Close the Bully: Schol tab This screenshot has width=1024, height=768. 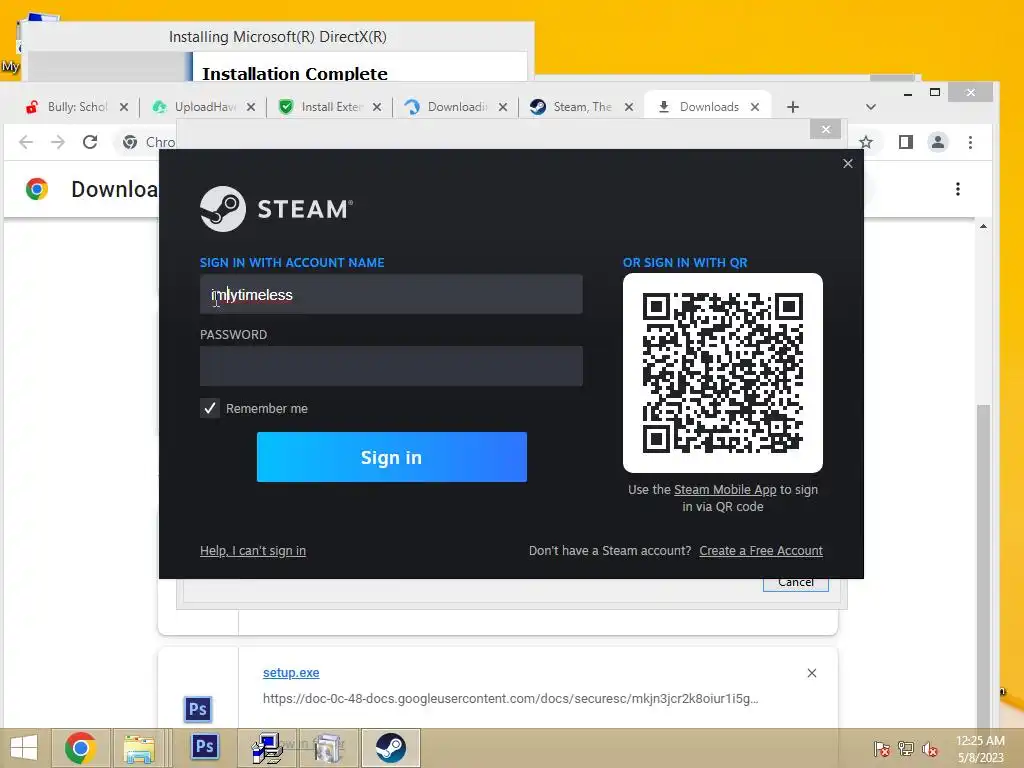pos(124,107)
